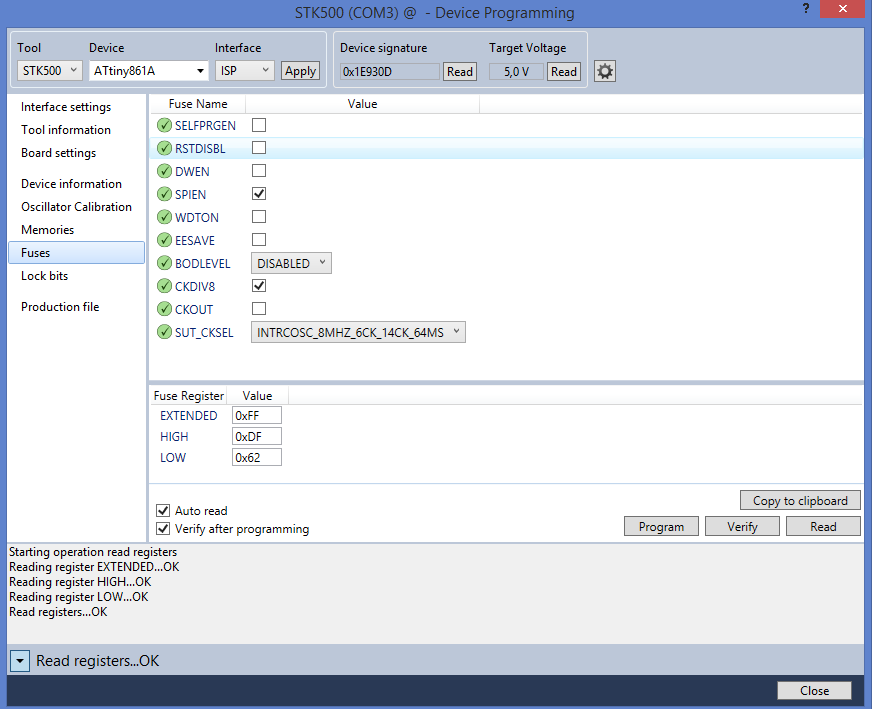Select the Fuses page
872x709 pixels.
click(77, 252)
